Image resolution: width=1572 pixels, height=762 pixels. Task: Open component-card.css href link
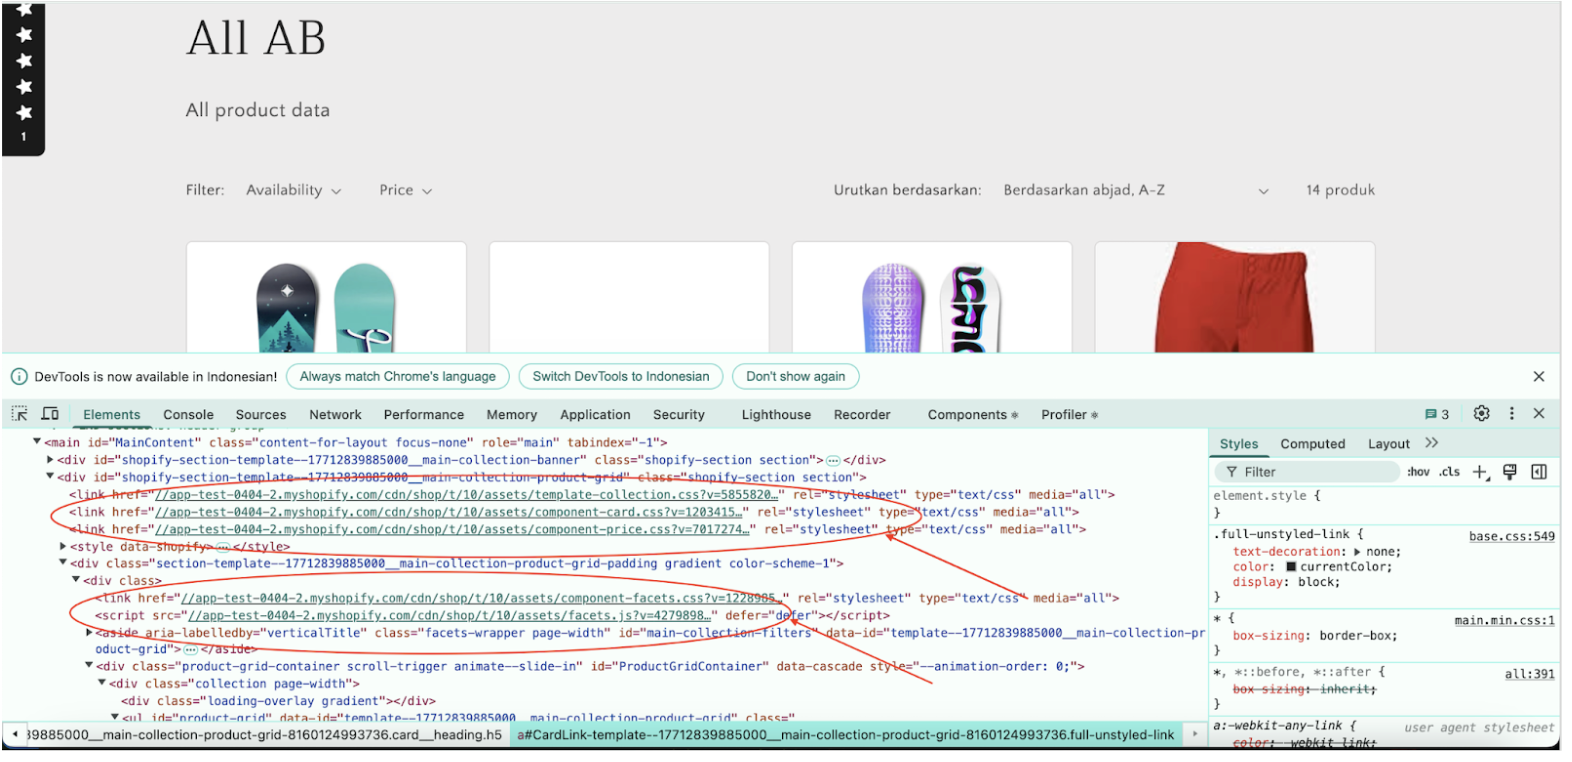point(449,512)
